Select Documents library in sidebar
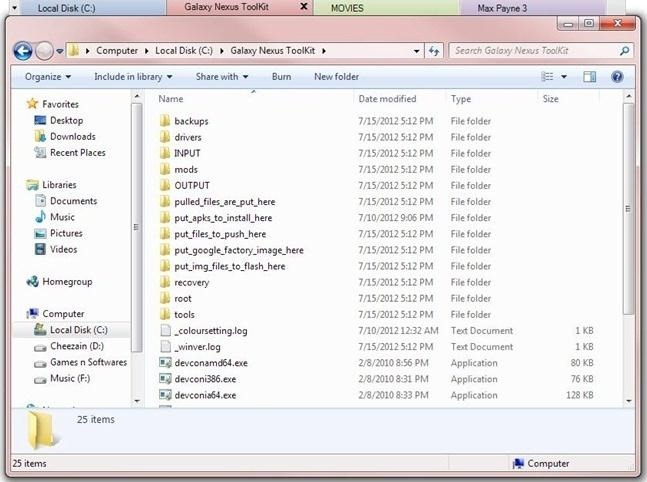This screenshot has width=647, height=482. click(x=73, y=201)
